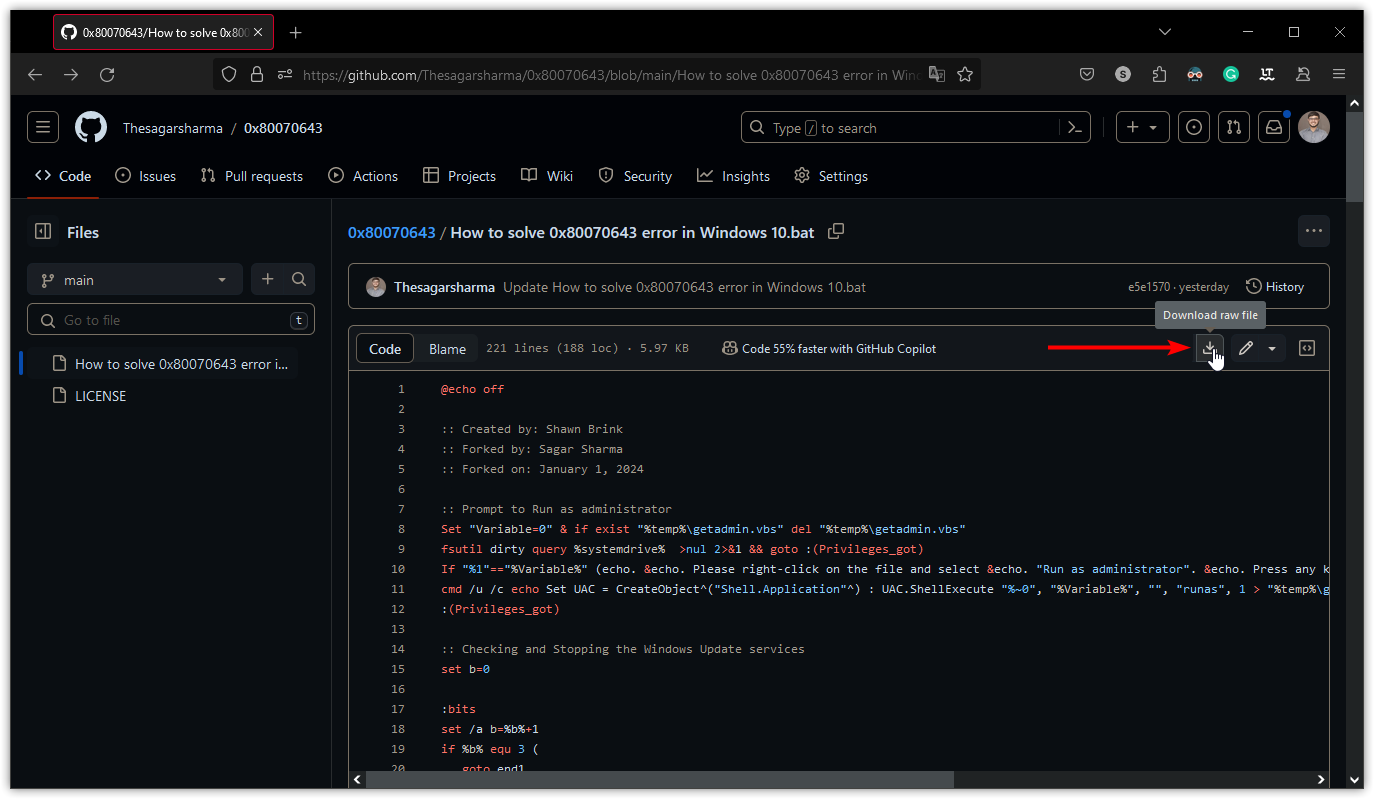1374x799 pixels.
Task: Open the Wiki tab
Action: click(547, 176)
